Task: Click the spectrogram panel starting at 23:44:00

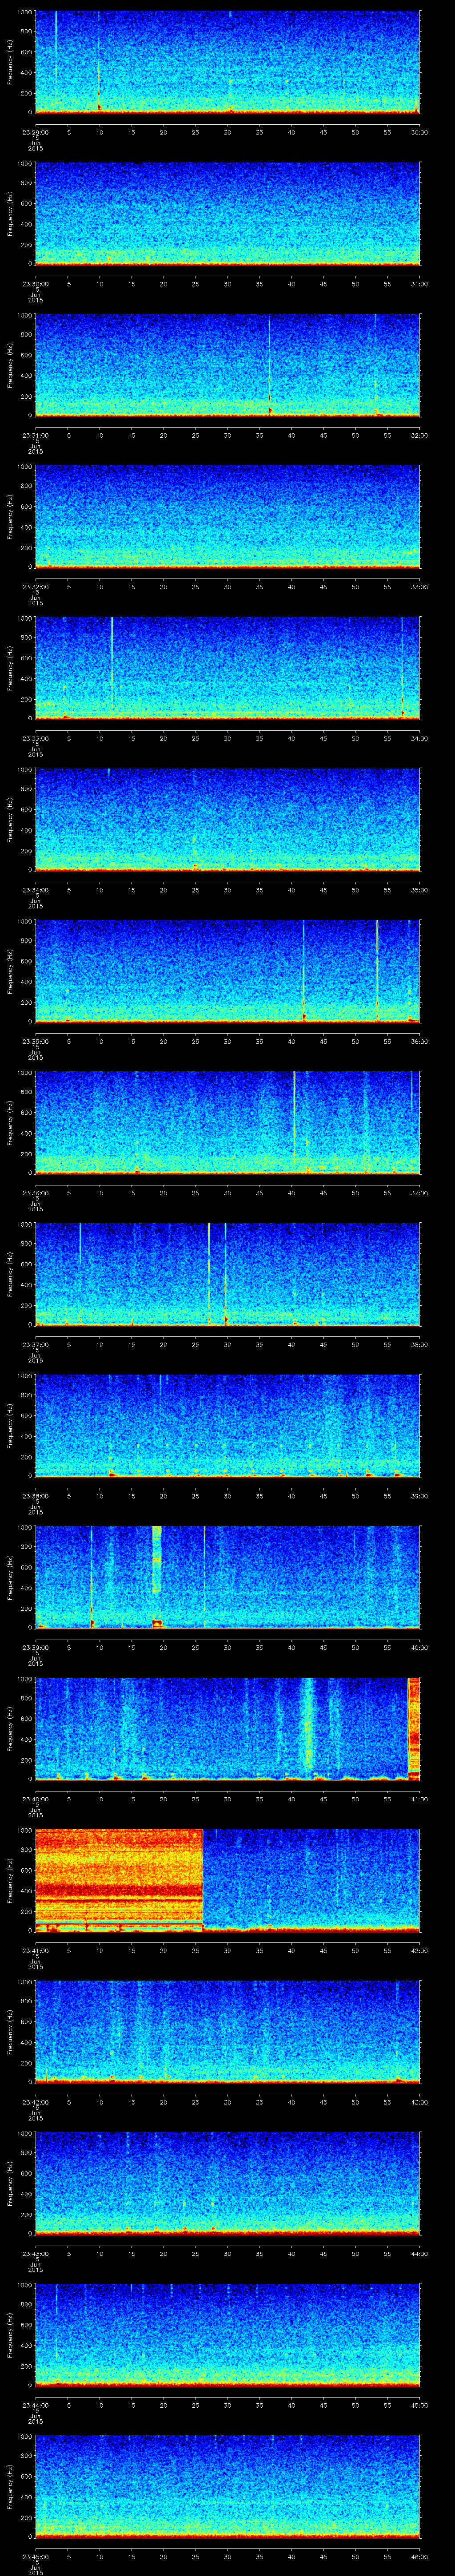Action: coord(228,2335)
